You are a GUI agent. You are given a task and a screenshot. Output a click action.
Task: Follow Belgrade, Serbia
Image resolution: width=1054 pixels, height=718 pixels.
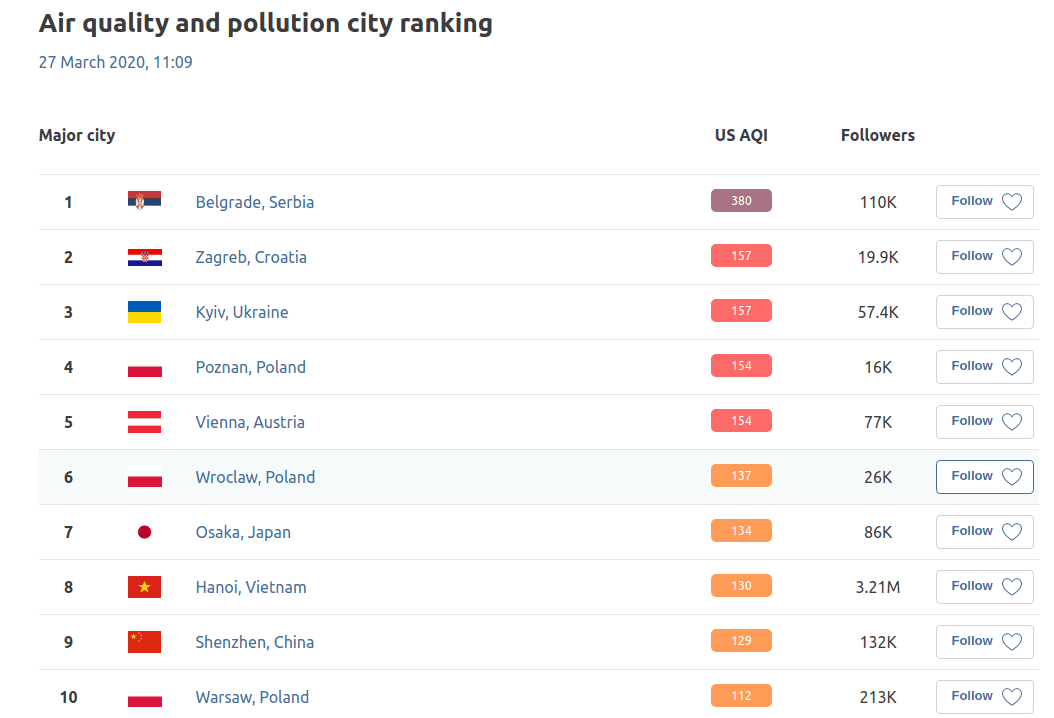click(984, 201)
